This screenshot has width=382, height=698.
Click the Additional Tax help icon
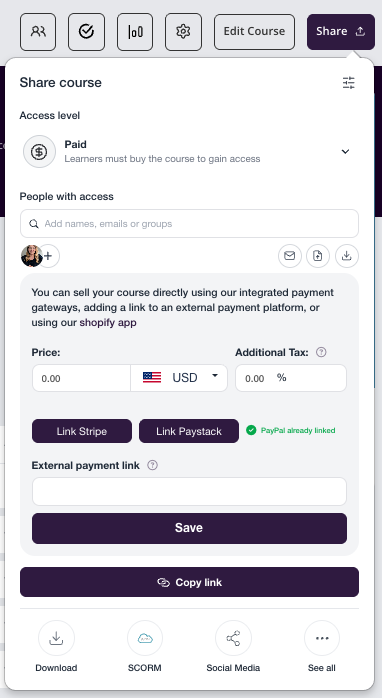click(321, 352)
